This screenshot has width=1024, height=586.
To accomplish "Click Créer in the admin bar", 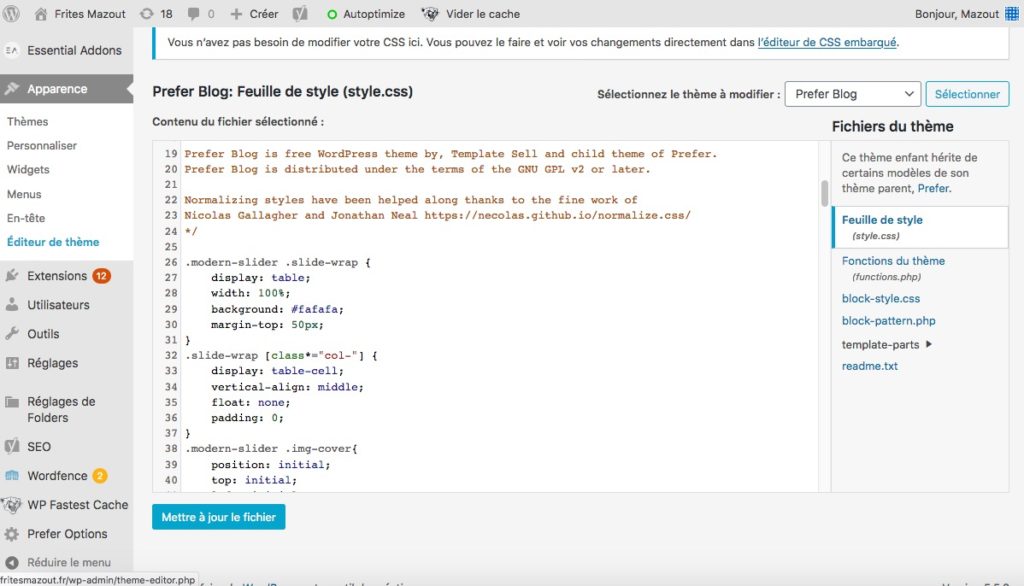I will 264,14.
